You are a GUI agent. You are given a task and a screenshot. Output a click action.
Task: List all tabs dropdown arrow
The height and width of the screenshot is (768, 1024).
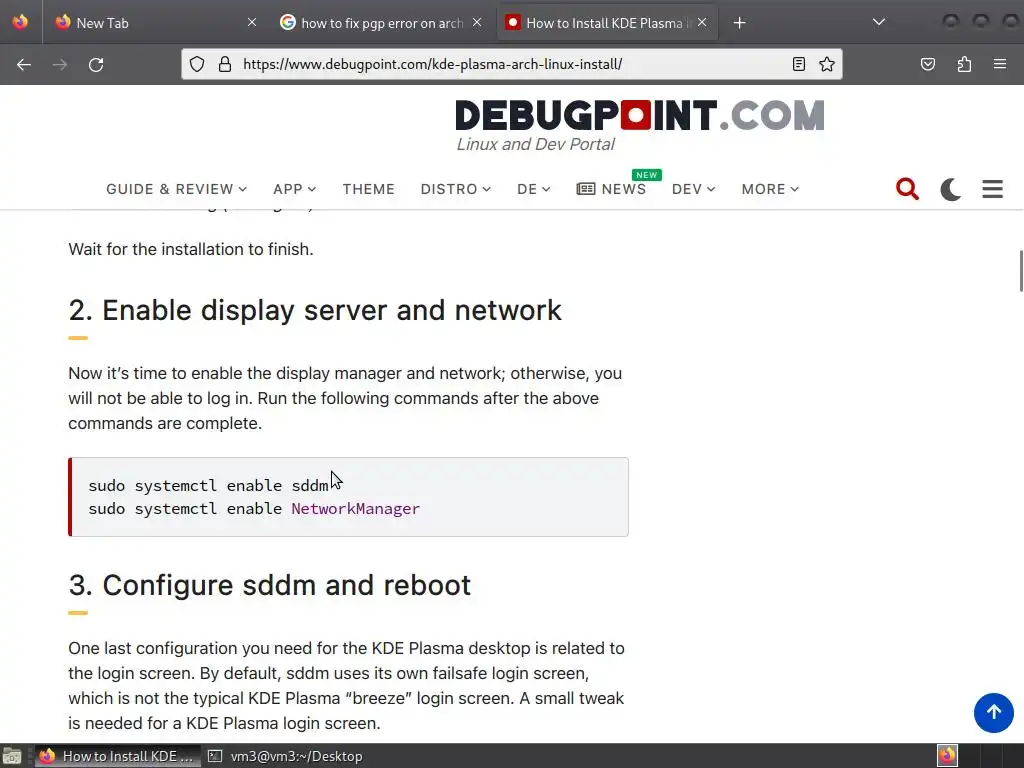pos(879,22)
